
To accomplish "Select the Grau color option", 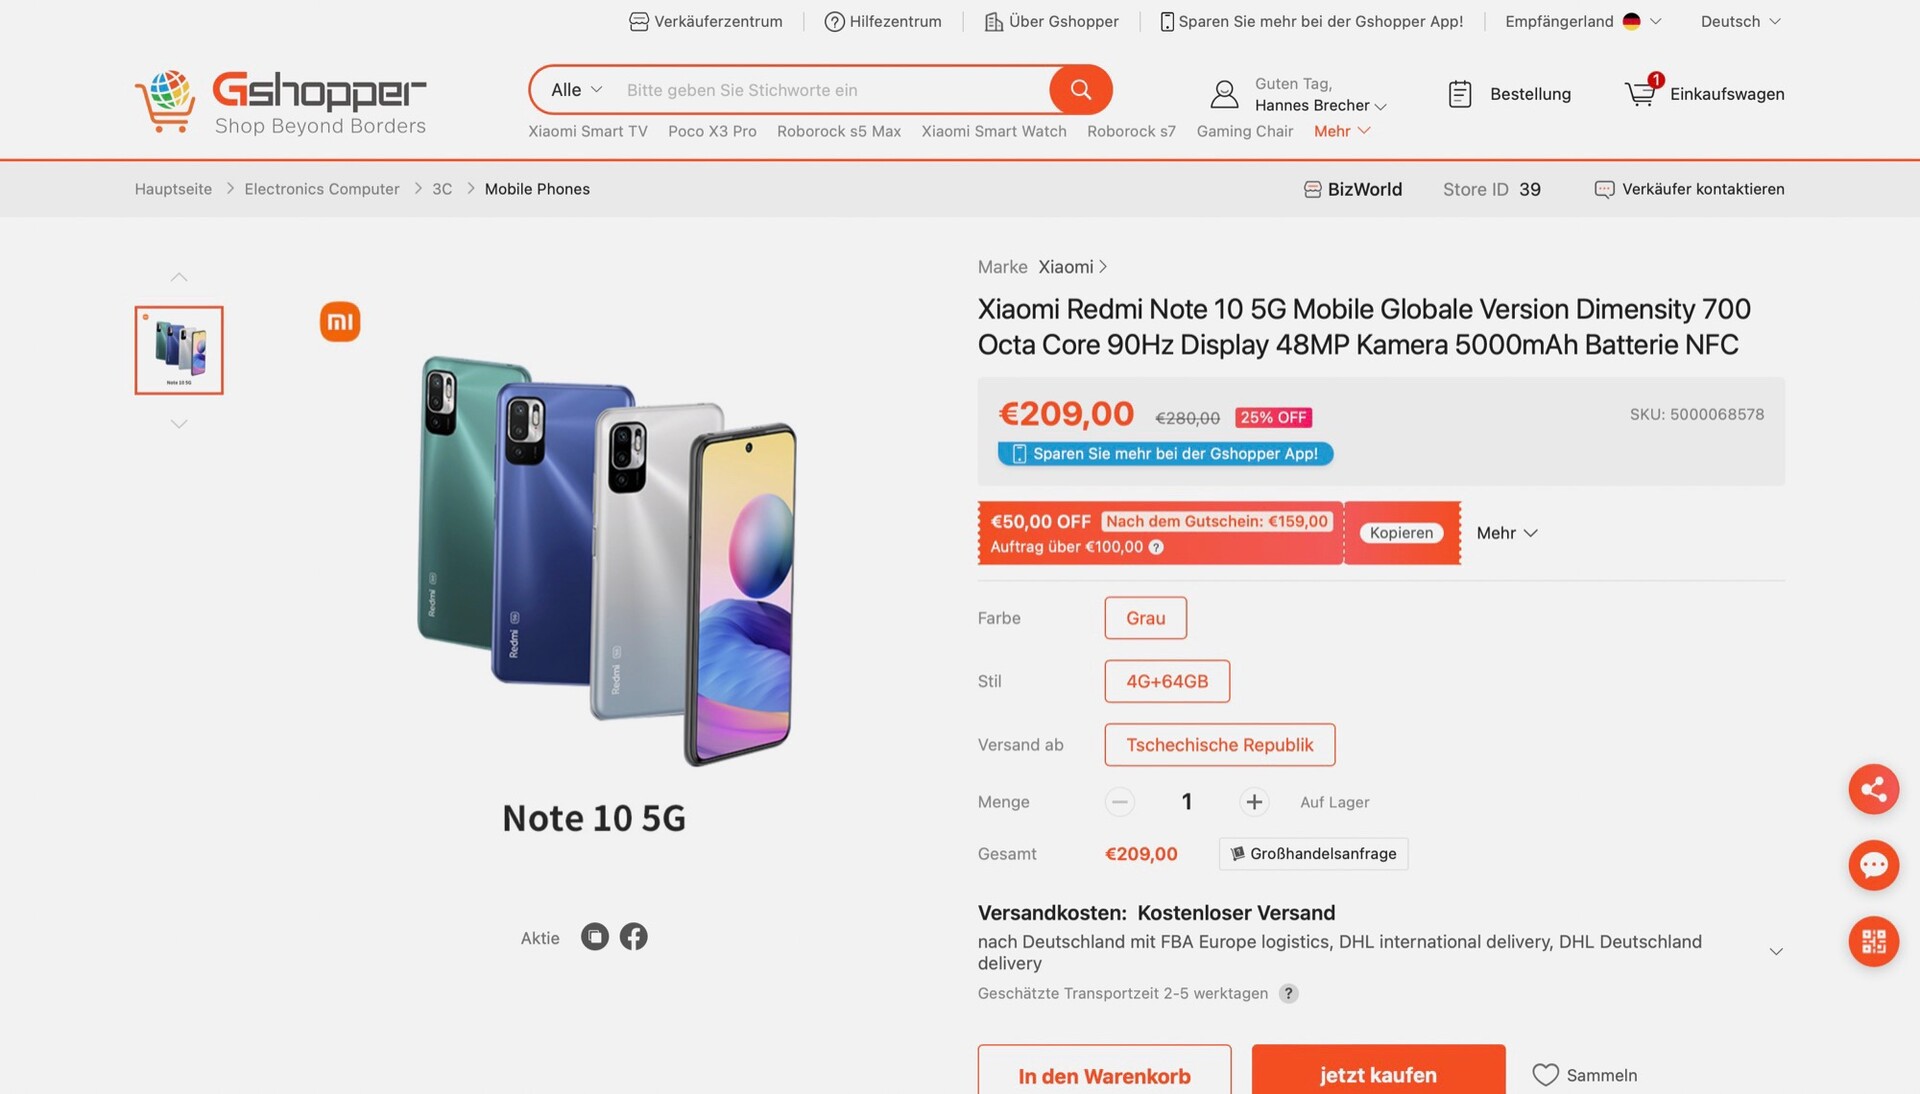I will coord(1145,618).
